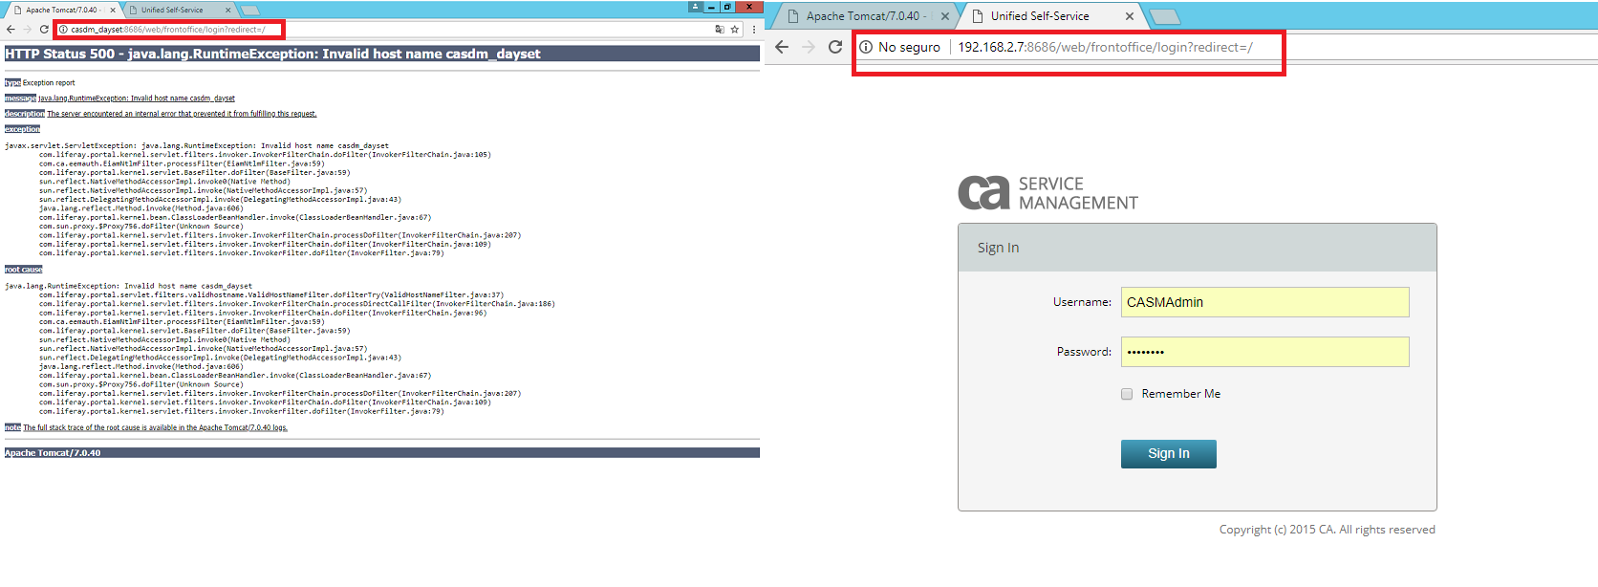The width and height of the screenshot is (1598, 587).
Task: Click the 'Exception report' type line
Action: coord(40,83)
